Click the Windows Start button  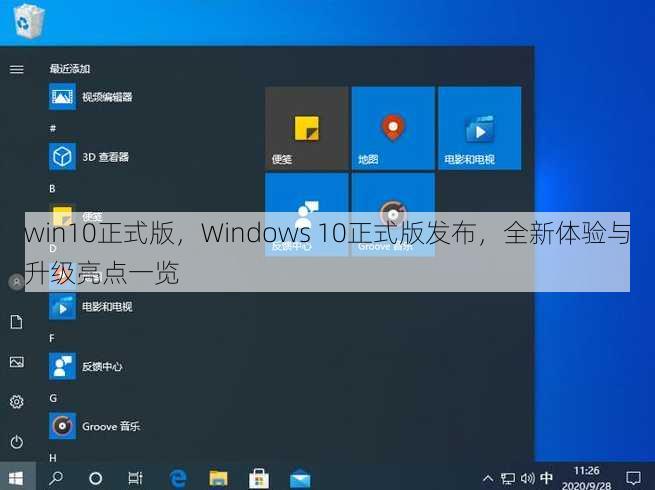point(17,477)
